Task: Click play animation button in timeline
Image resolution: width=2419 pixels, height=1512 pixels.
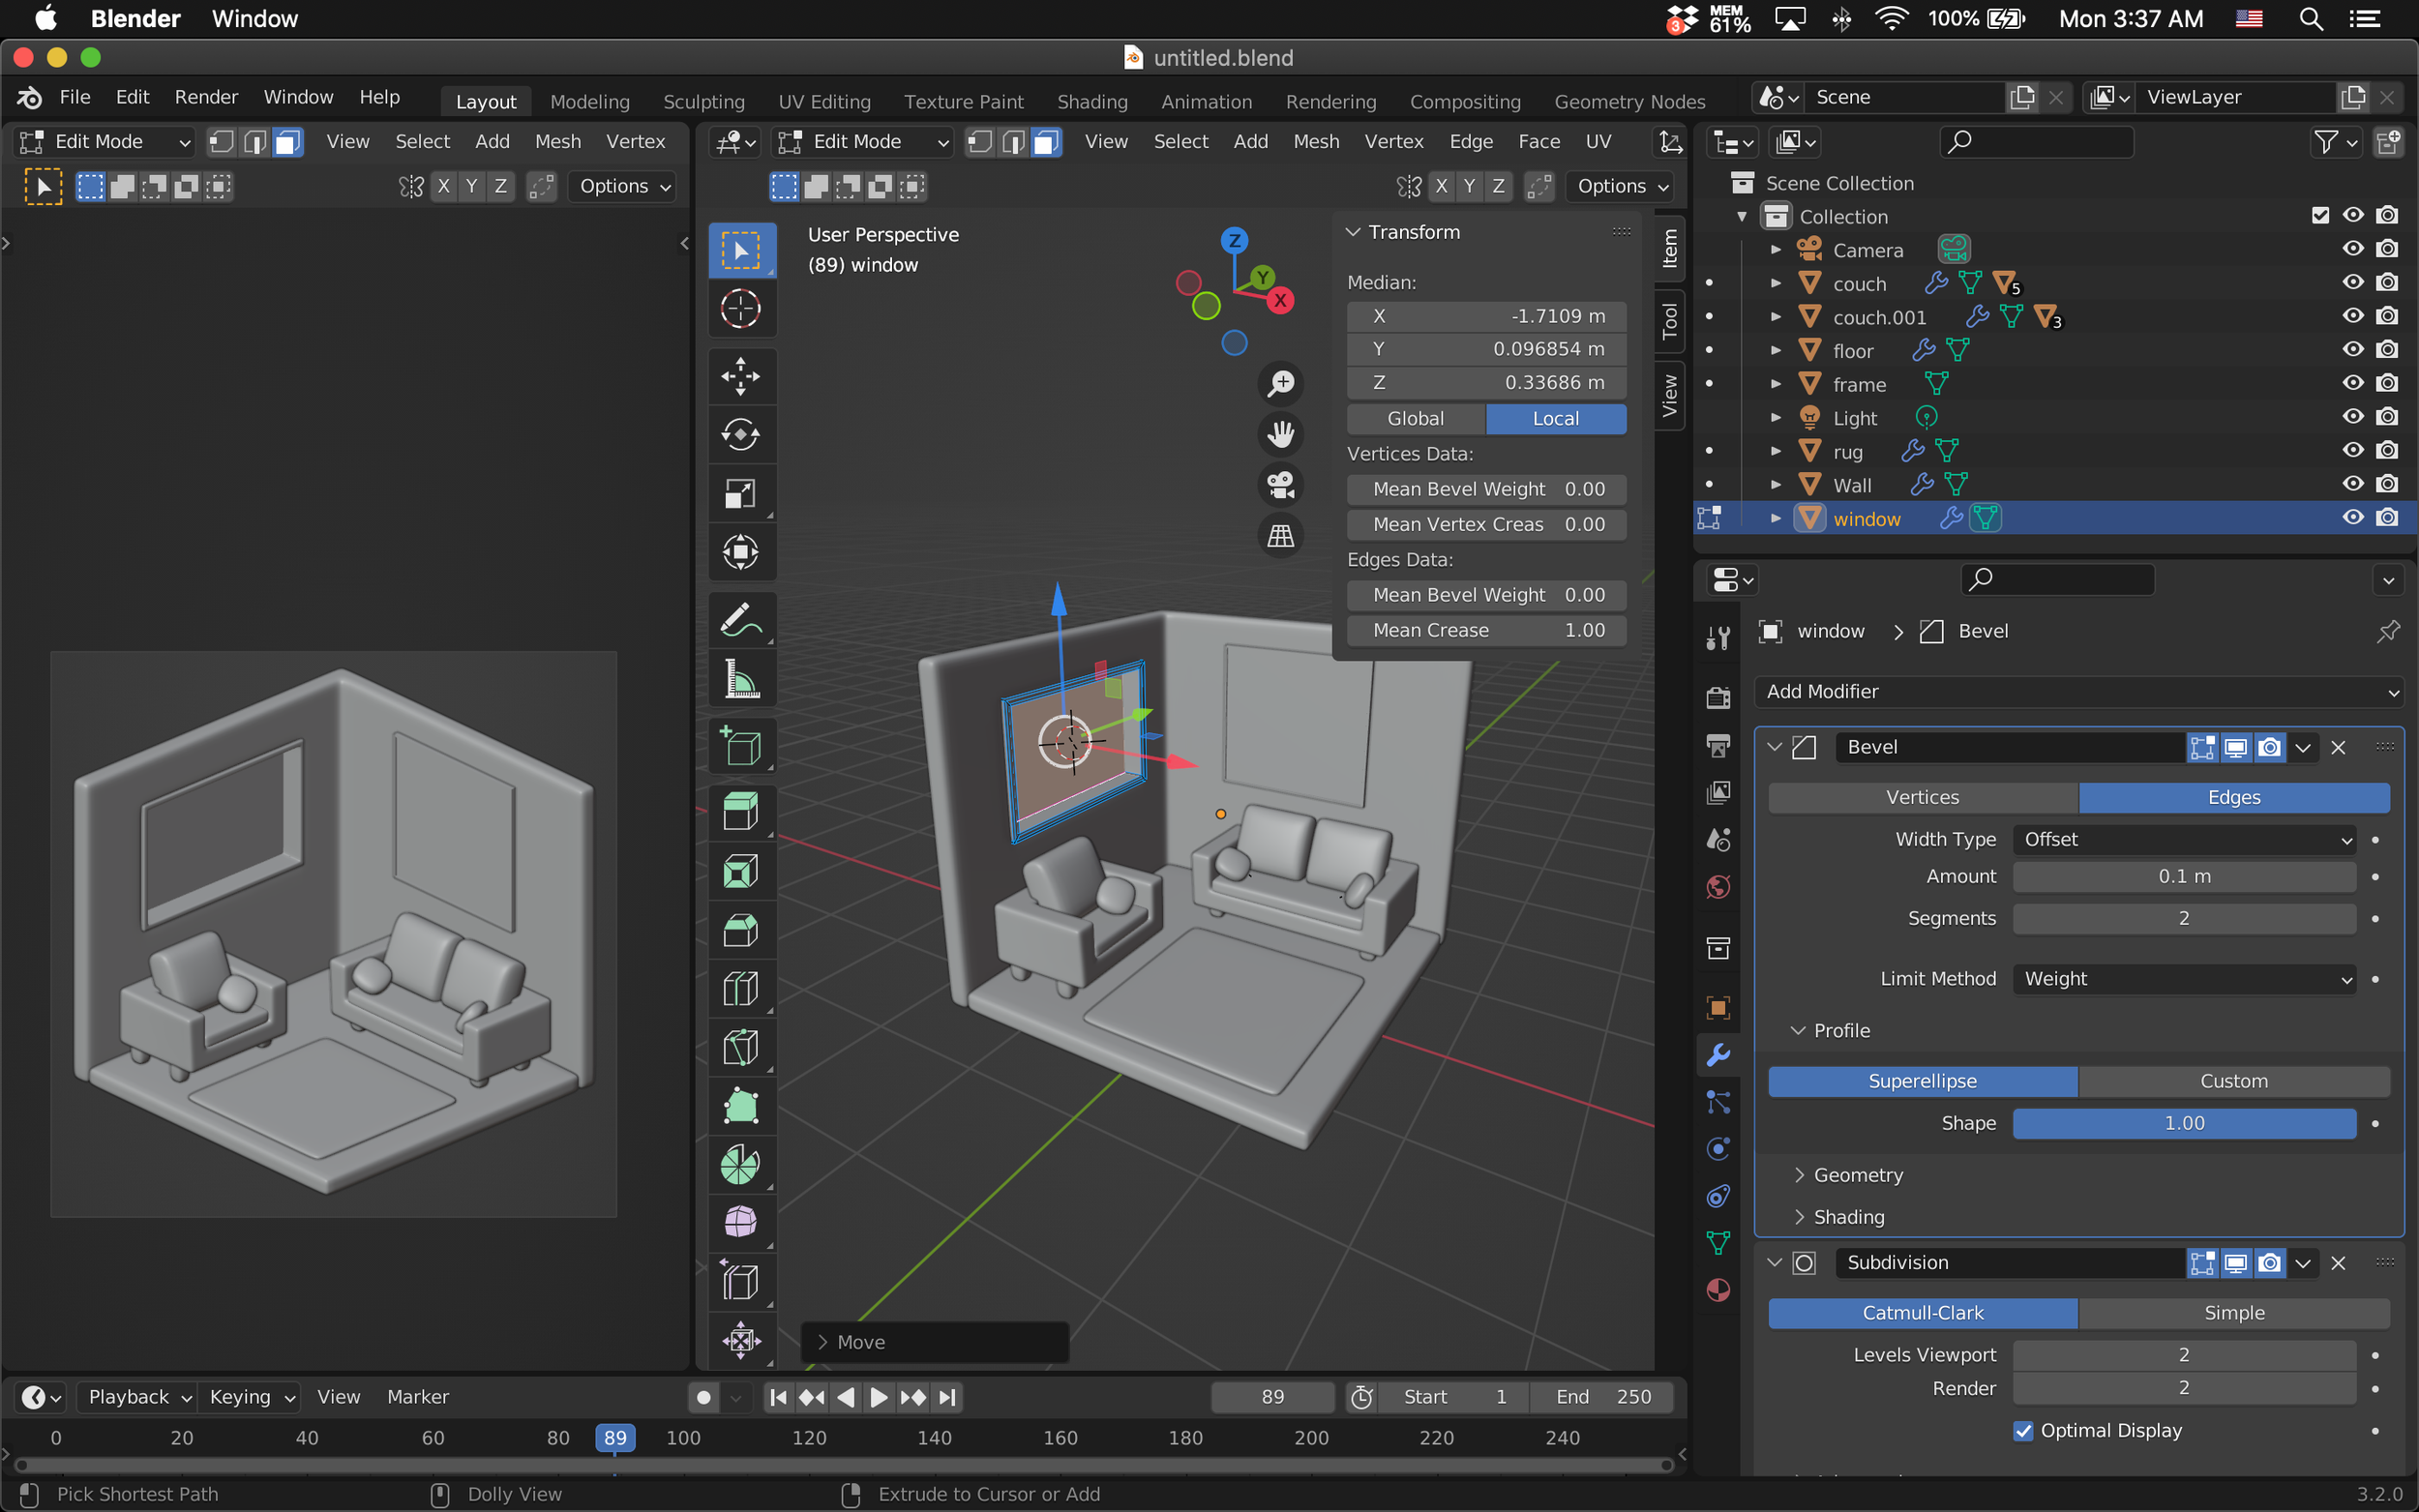Action: coord(878,1398)
